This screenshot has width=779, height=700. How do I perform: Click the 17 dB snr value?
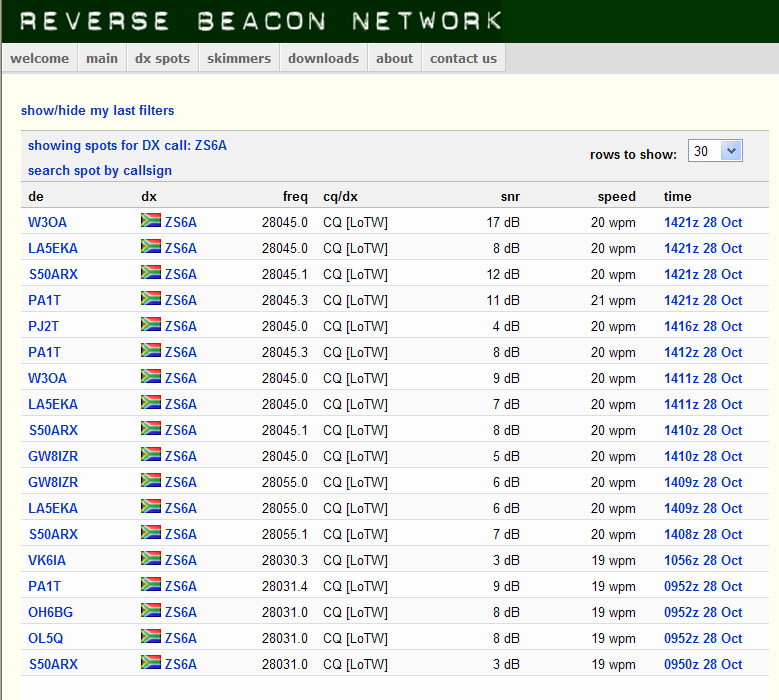point(503,222)
